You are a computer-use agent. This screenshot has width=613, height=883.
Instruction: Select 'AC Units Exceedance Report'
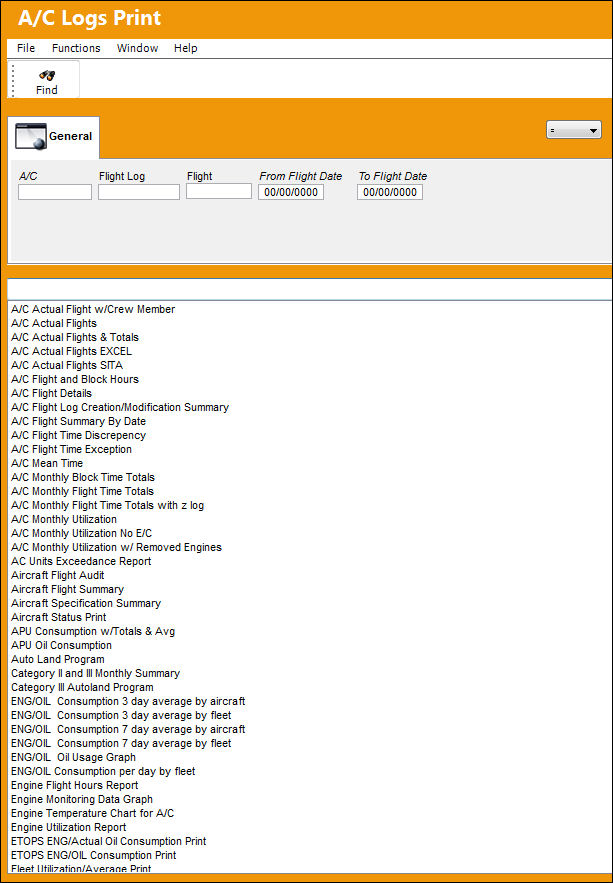coord(81,561)
